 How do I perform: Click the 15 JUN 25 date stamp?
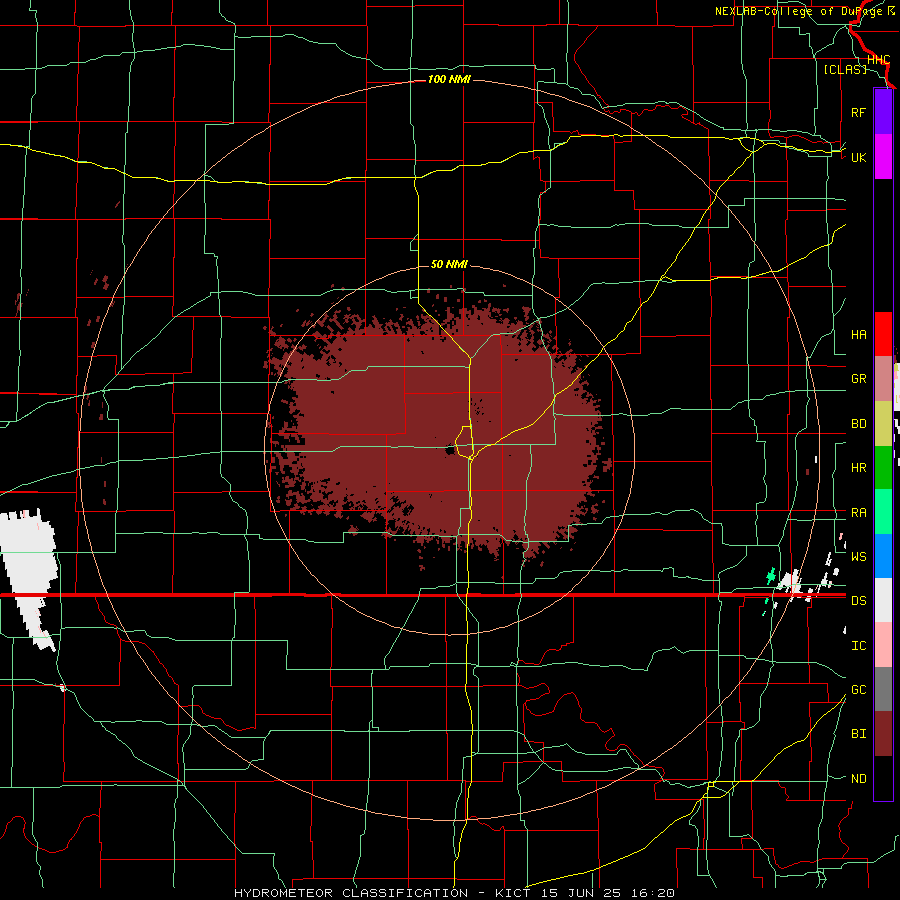point(581,893)
